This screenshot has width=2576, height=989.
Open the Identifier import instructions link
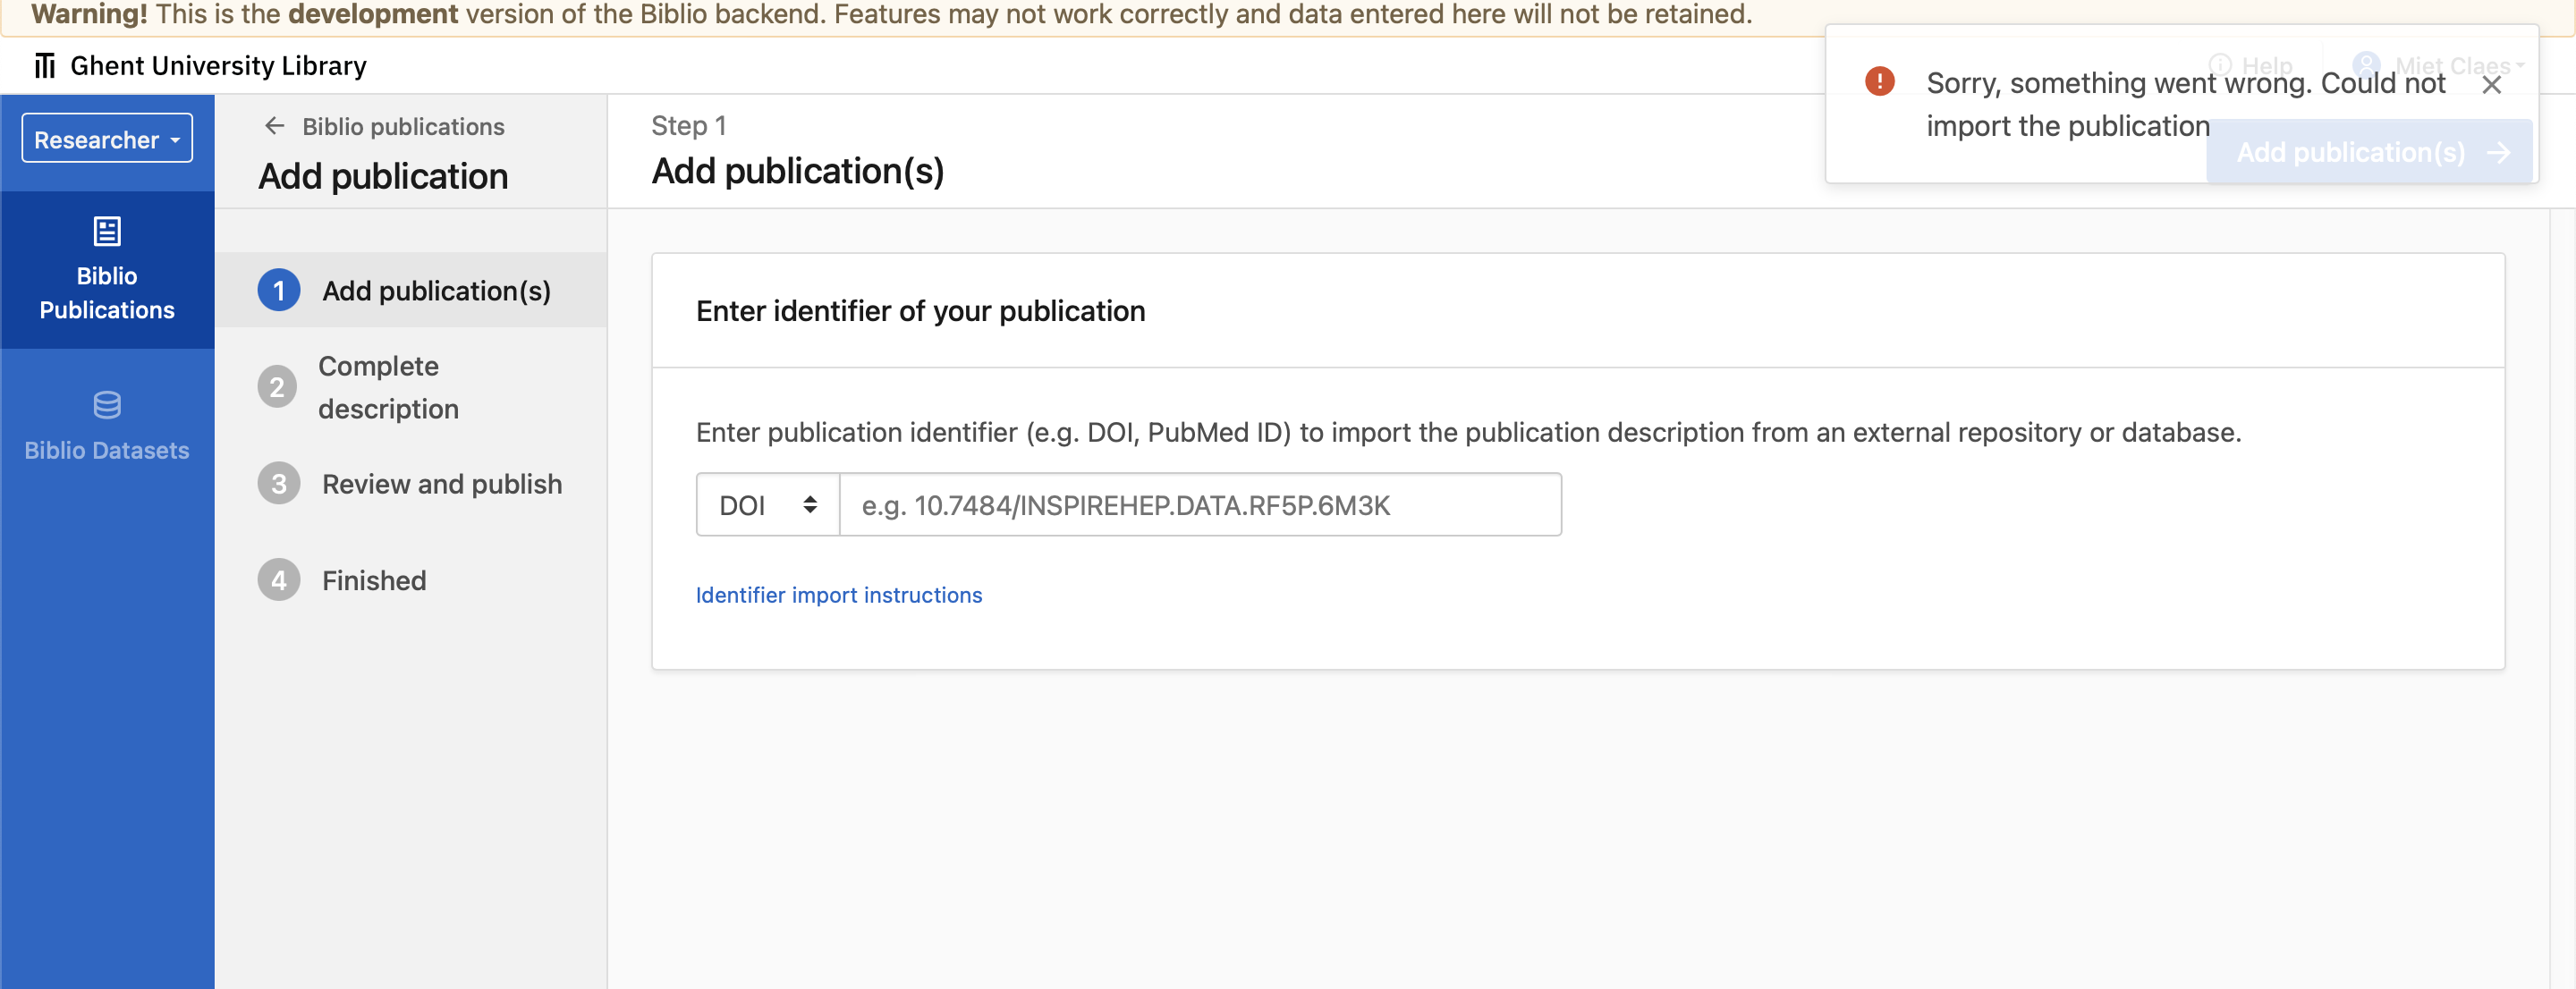pyautogui.click(x=838, y=594)
